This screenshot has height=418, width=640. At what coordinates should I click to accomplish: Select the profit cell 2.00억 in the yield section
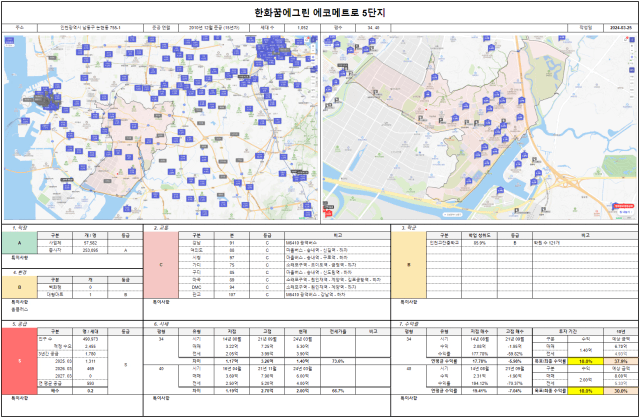(586, 380)
